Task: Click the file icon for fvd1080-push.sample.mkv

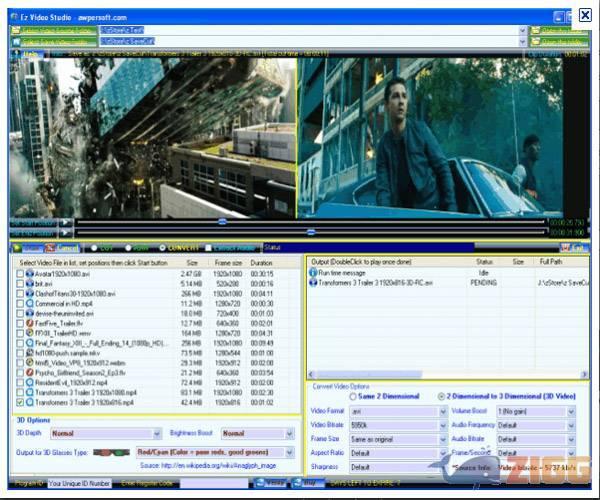Action: (29, 353)
